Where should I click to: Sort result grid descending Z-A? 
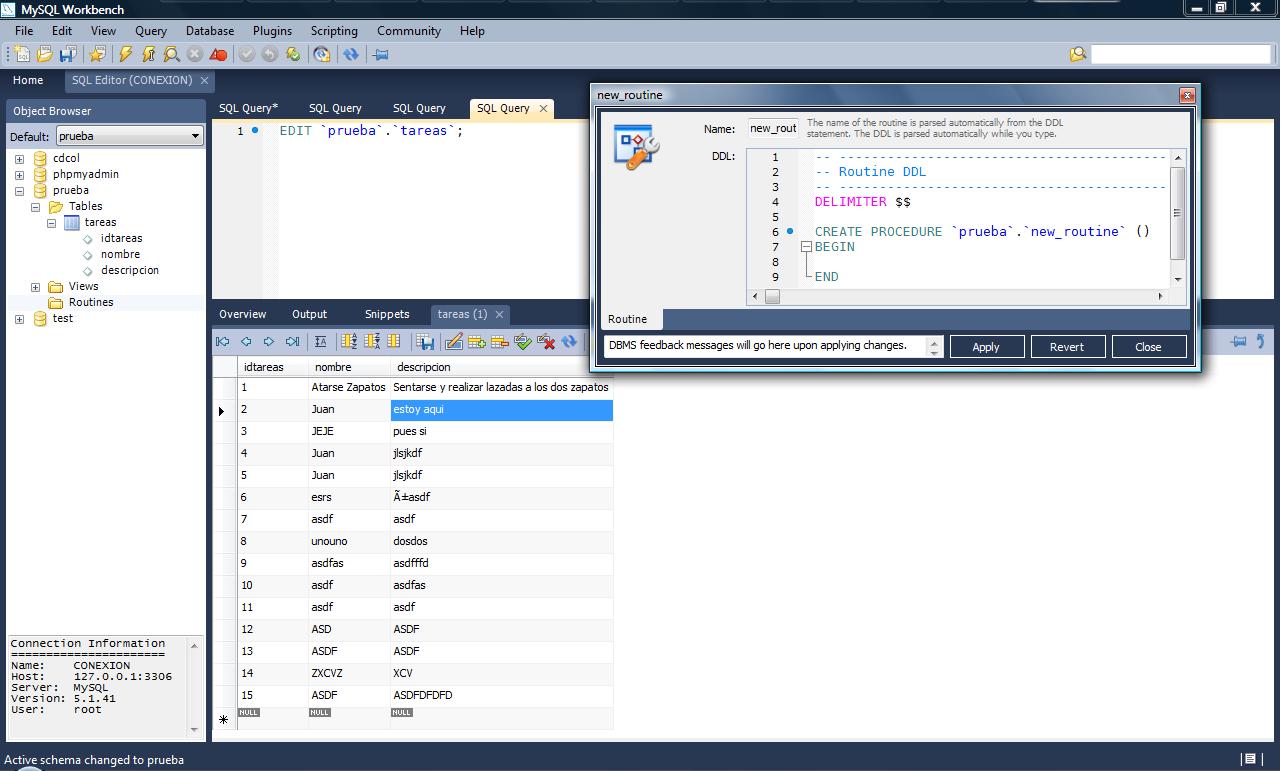click(372, 342)
